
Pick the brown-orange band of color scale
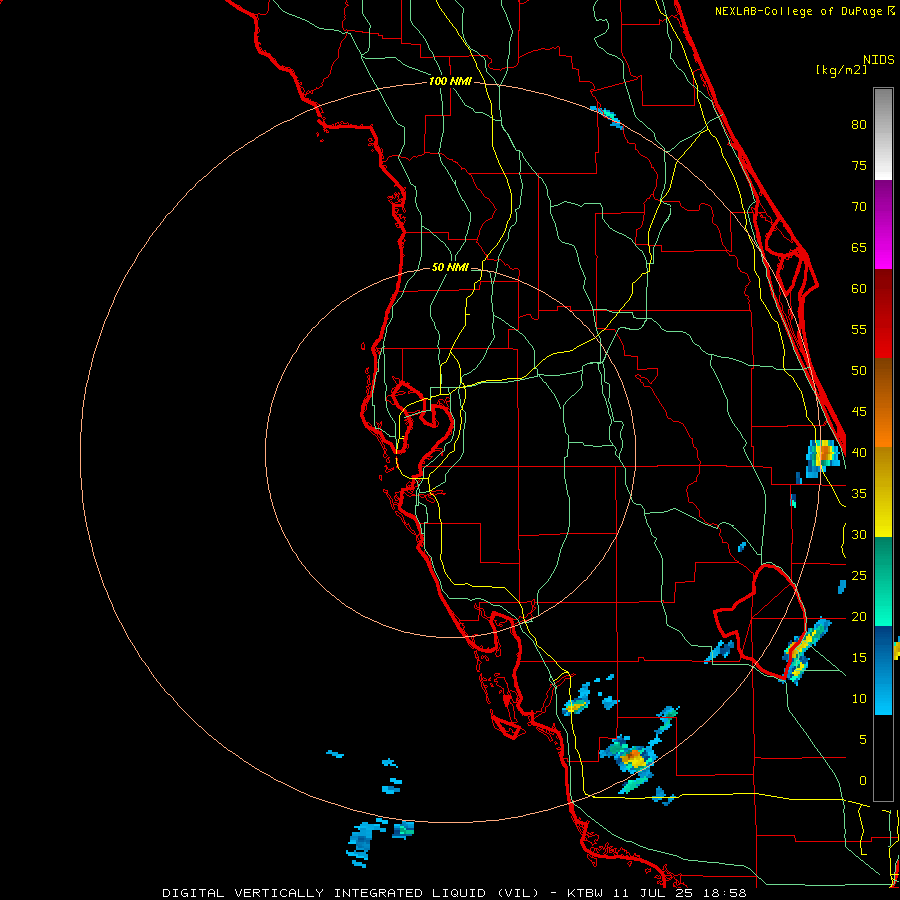coord(883,402)
